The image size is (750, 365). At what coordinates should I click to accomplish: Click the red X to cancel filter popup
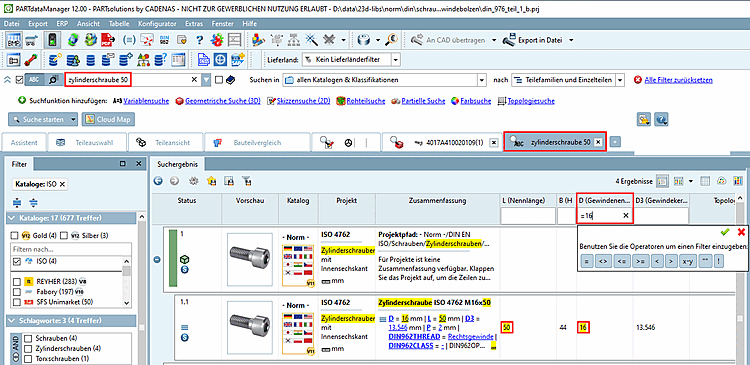coord(741,232)
